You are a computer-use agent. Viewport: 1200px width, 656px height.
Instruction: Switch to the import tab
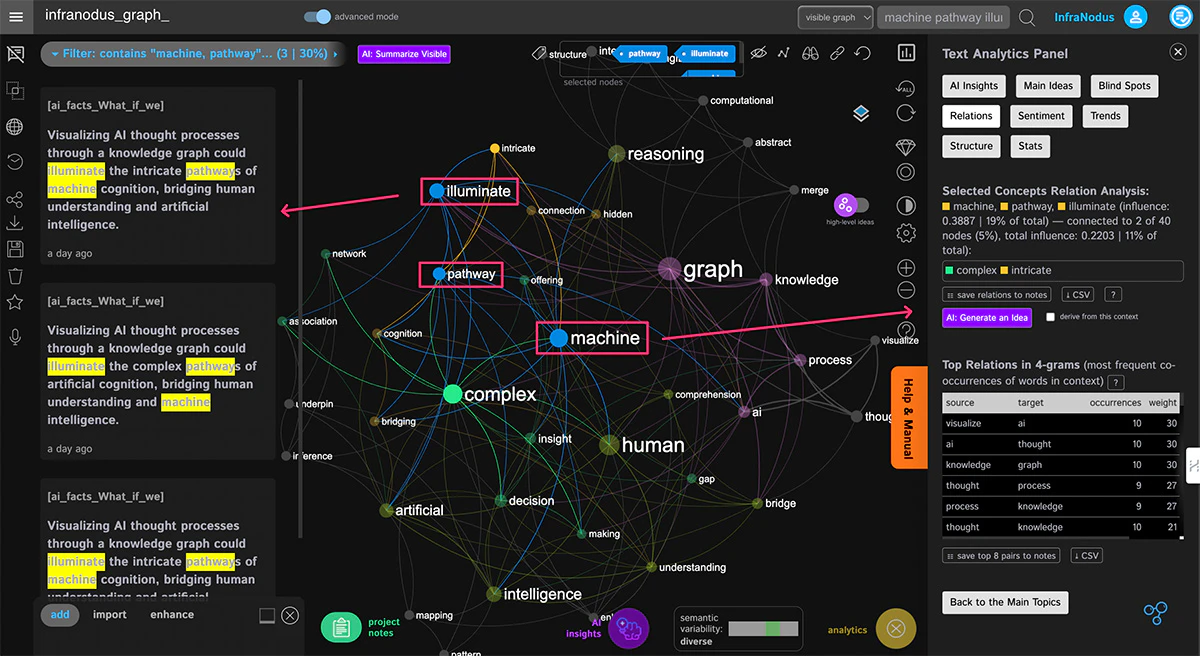[109, 614]
